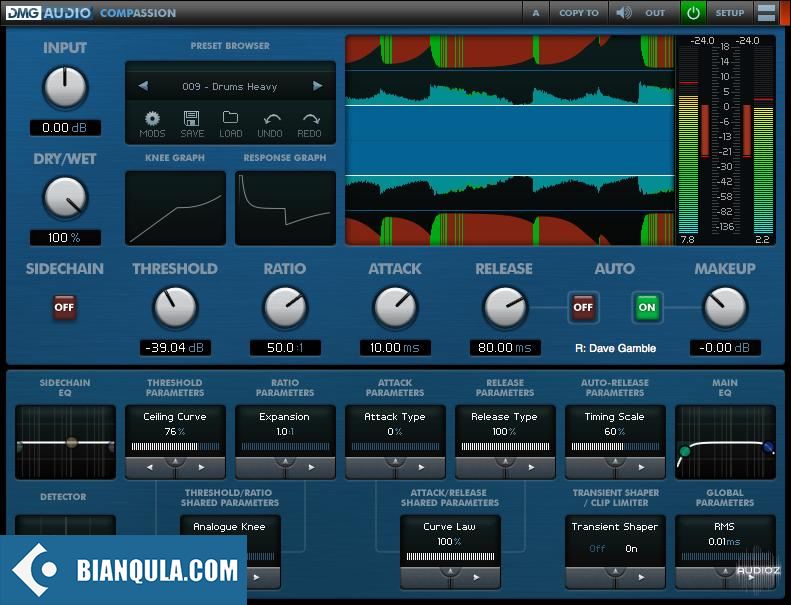Toggle the AUTO release OFF button
The height and width of the screenshot is (605, 791).
click(583, 307)
